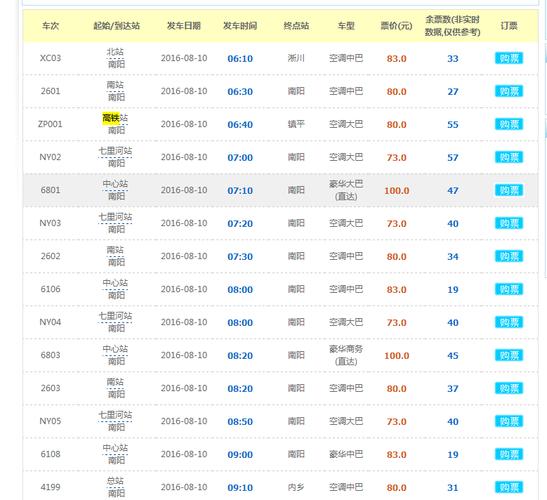Buy ticket for bus 6803 at 08:20
The image size is (547, 500).
tap(509, 356)
